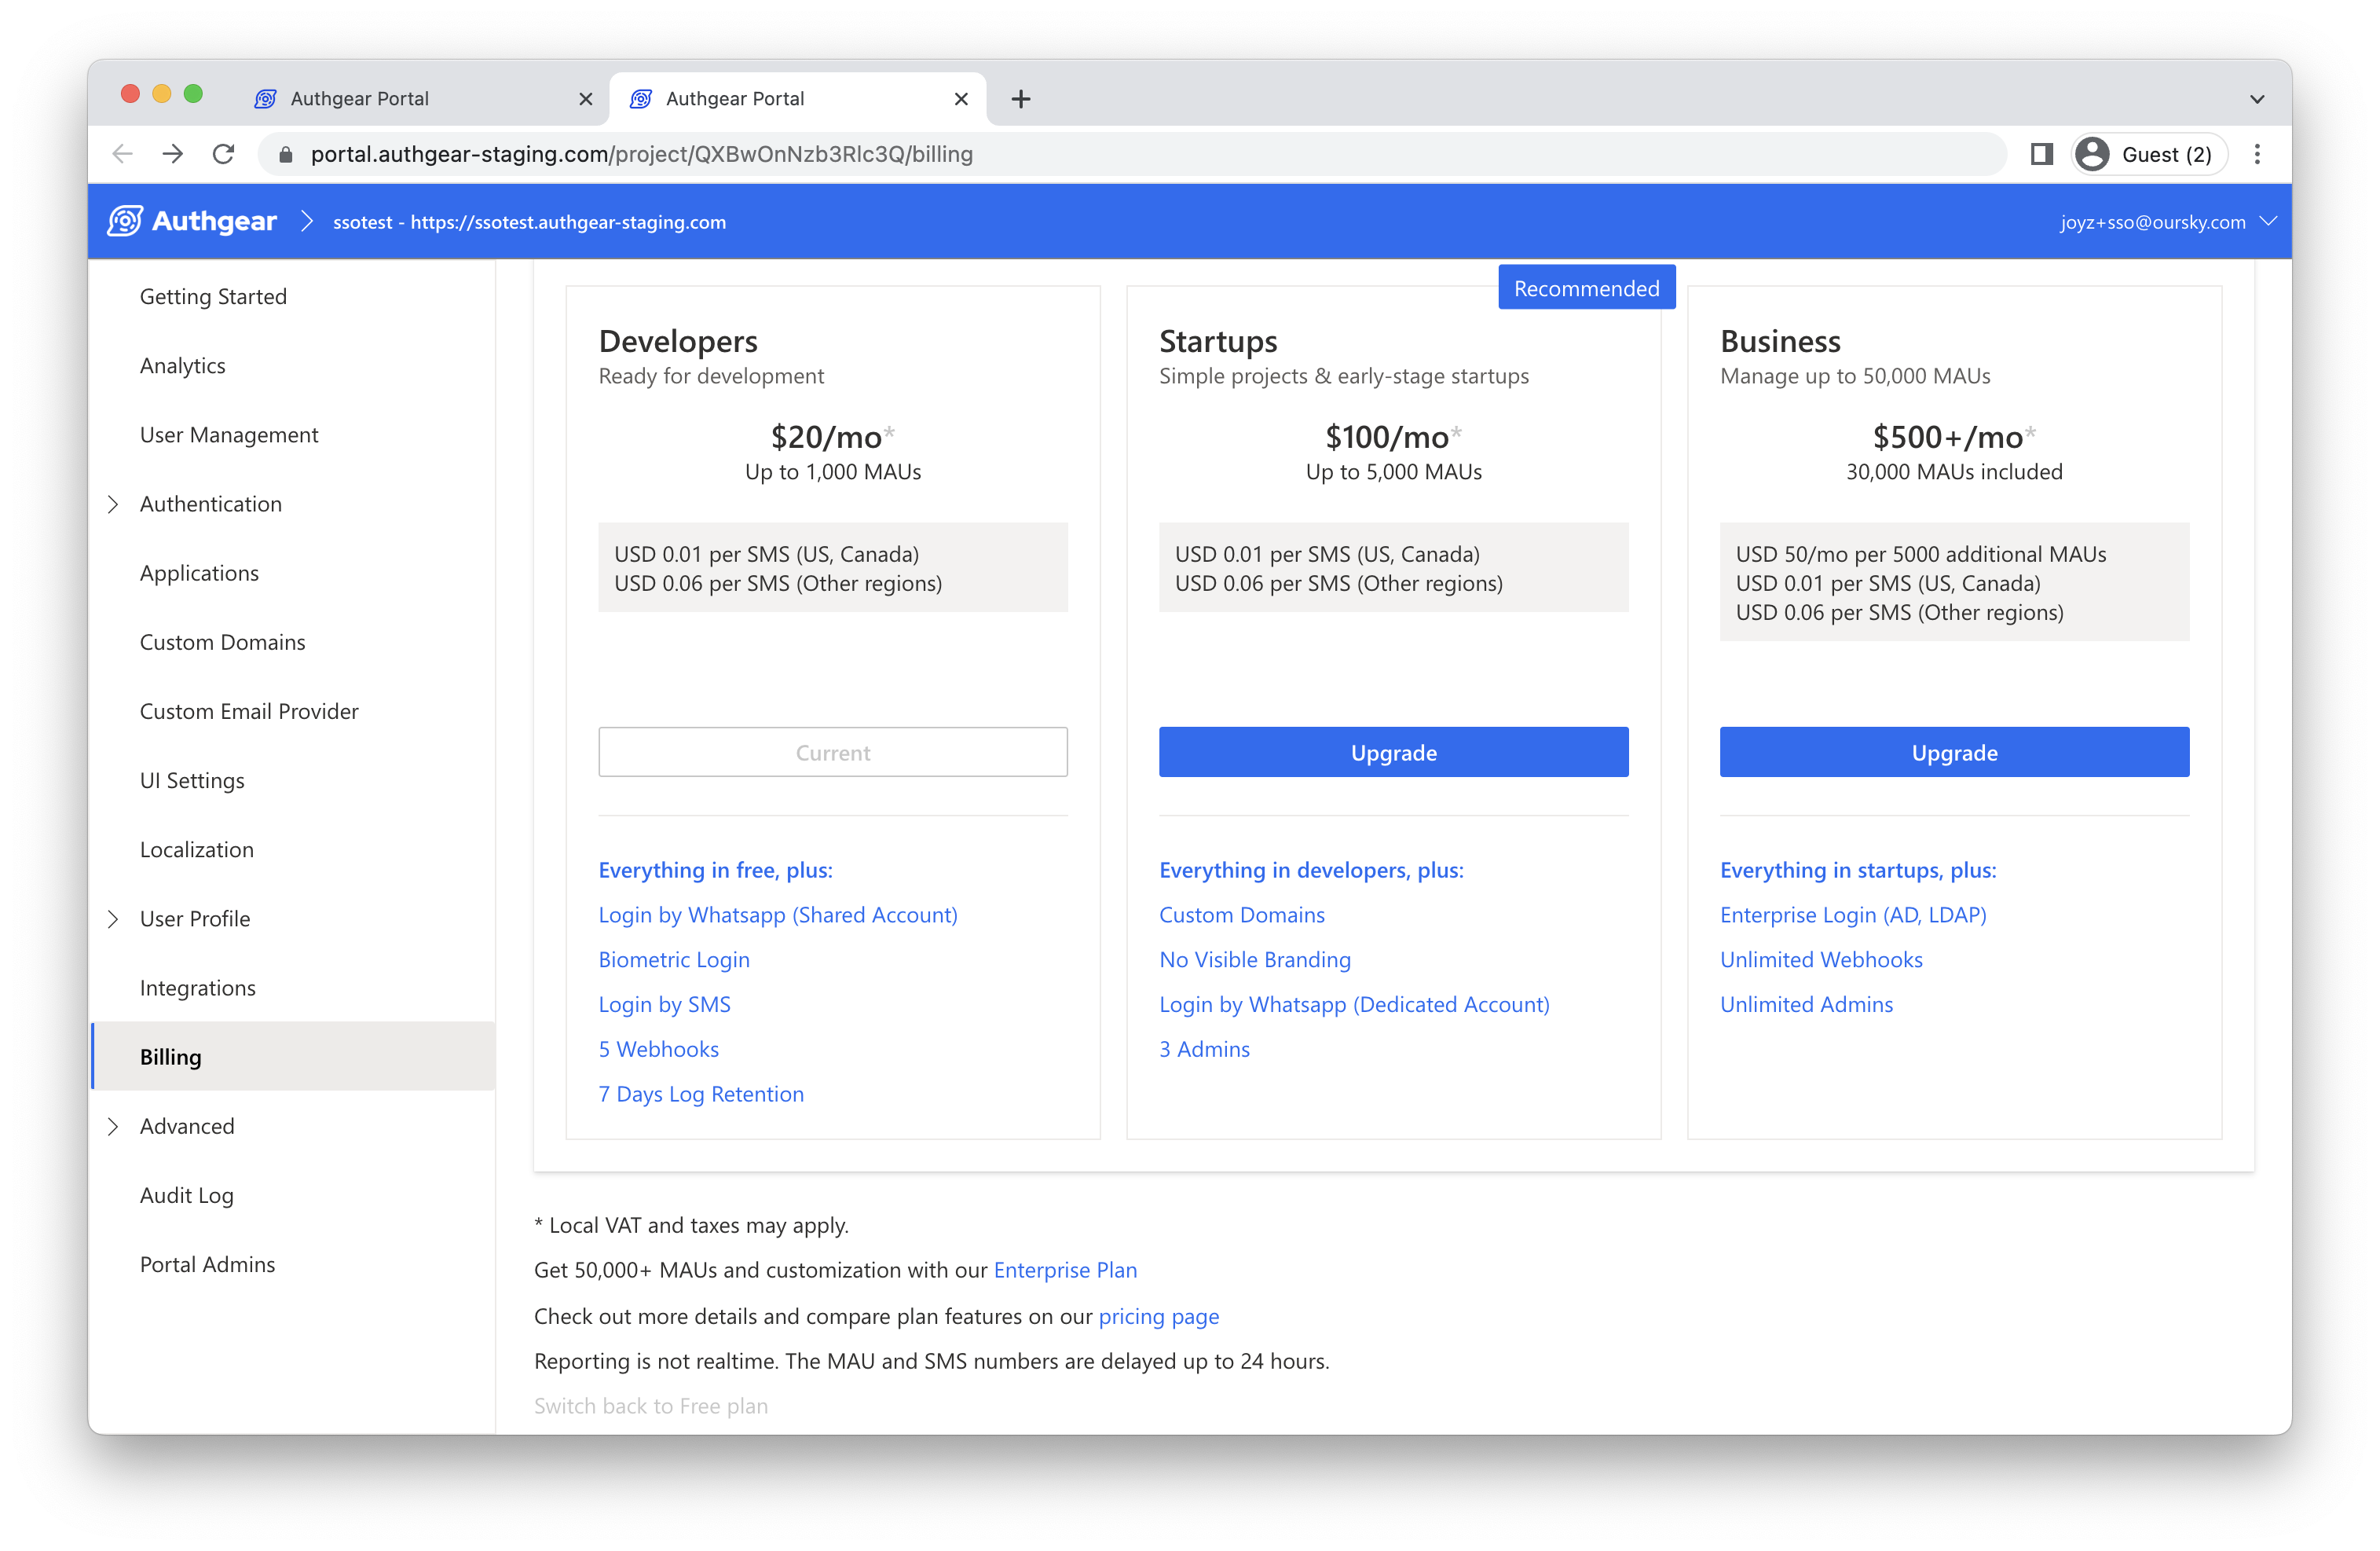Open the tab search chevron
2380x1551 pixels.
coord(2257,99)
